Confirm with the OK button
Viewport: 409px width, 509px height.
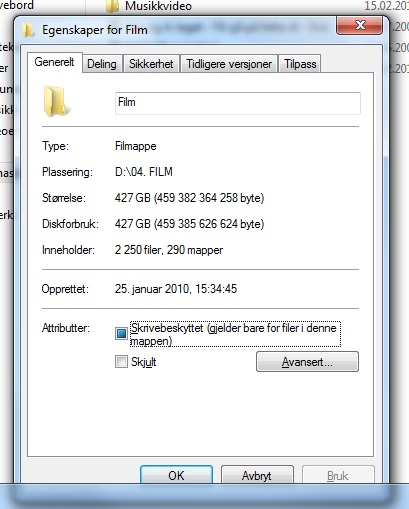176,475
